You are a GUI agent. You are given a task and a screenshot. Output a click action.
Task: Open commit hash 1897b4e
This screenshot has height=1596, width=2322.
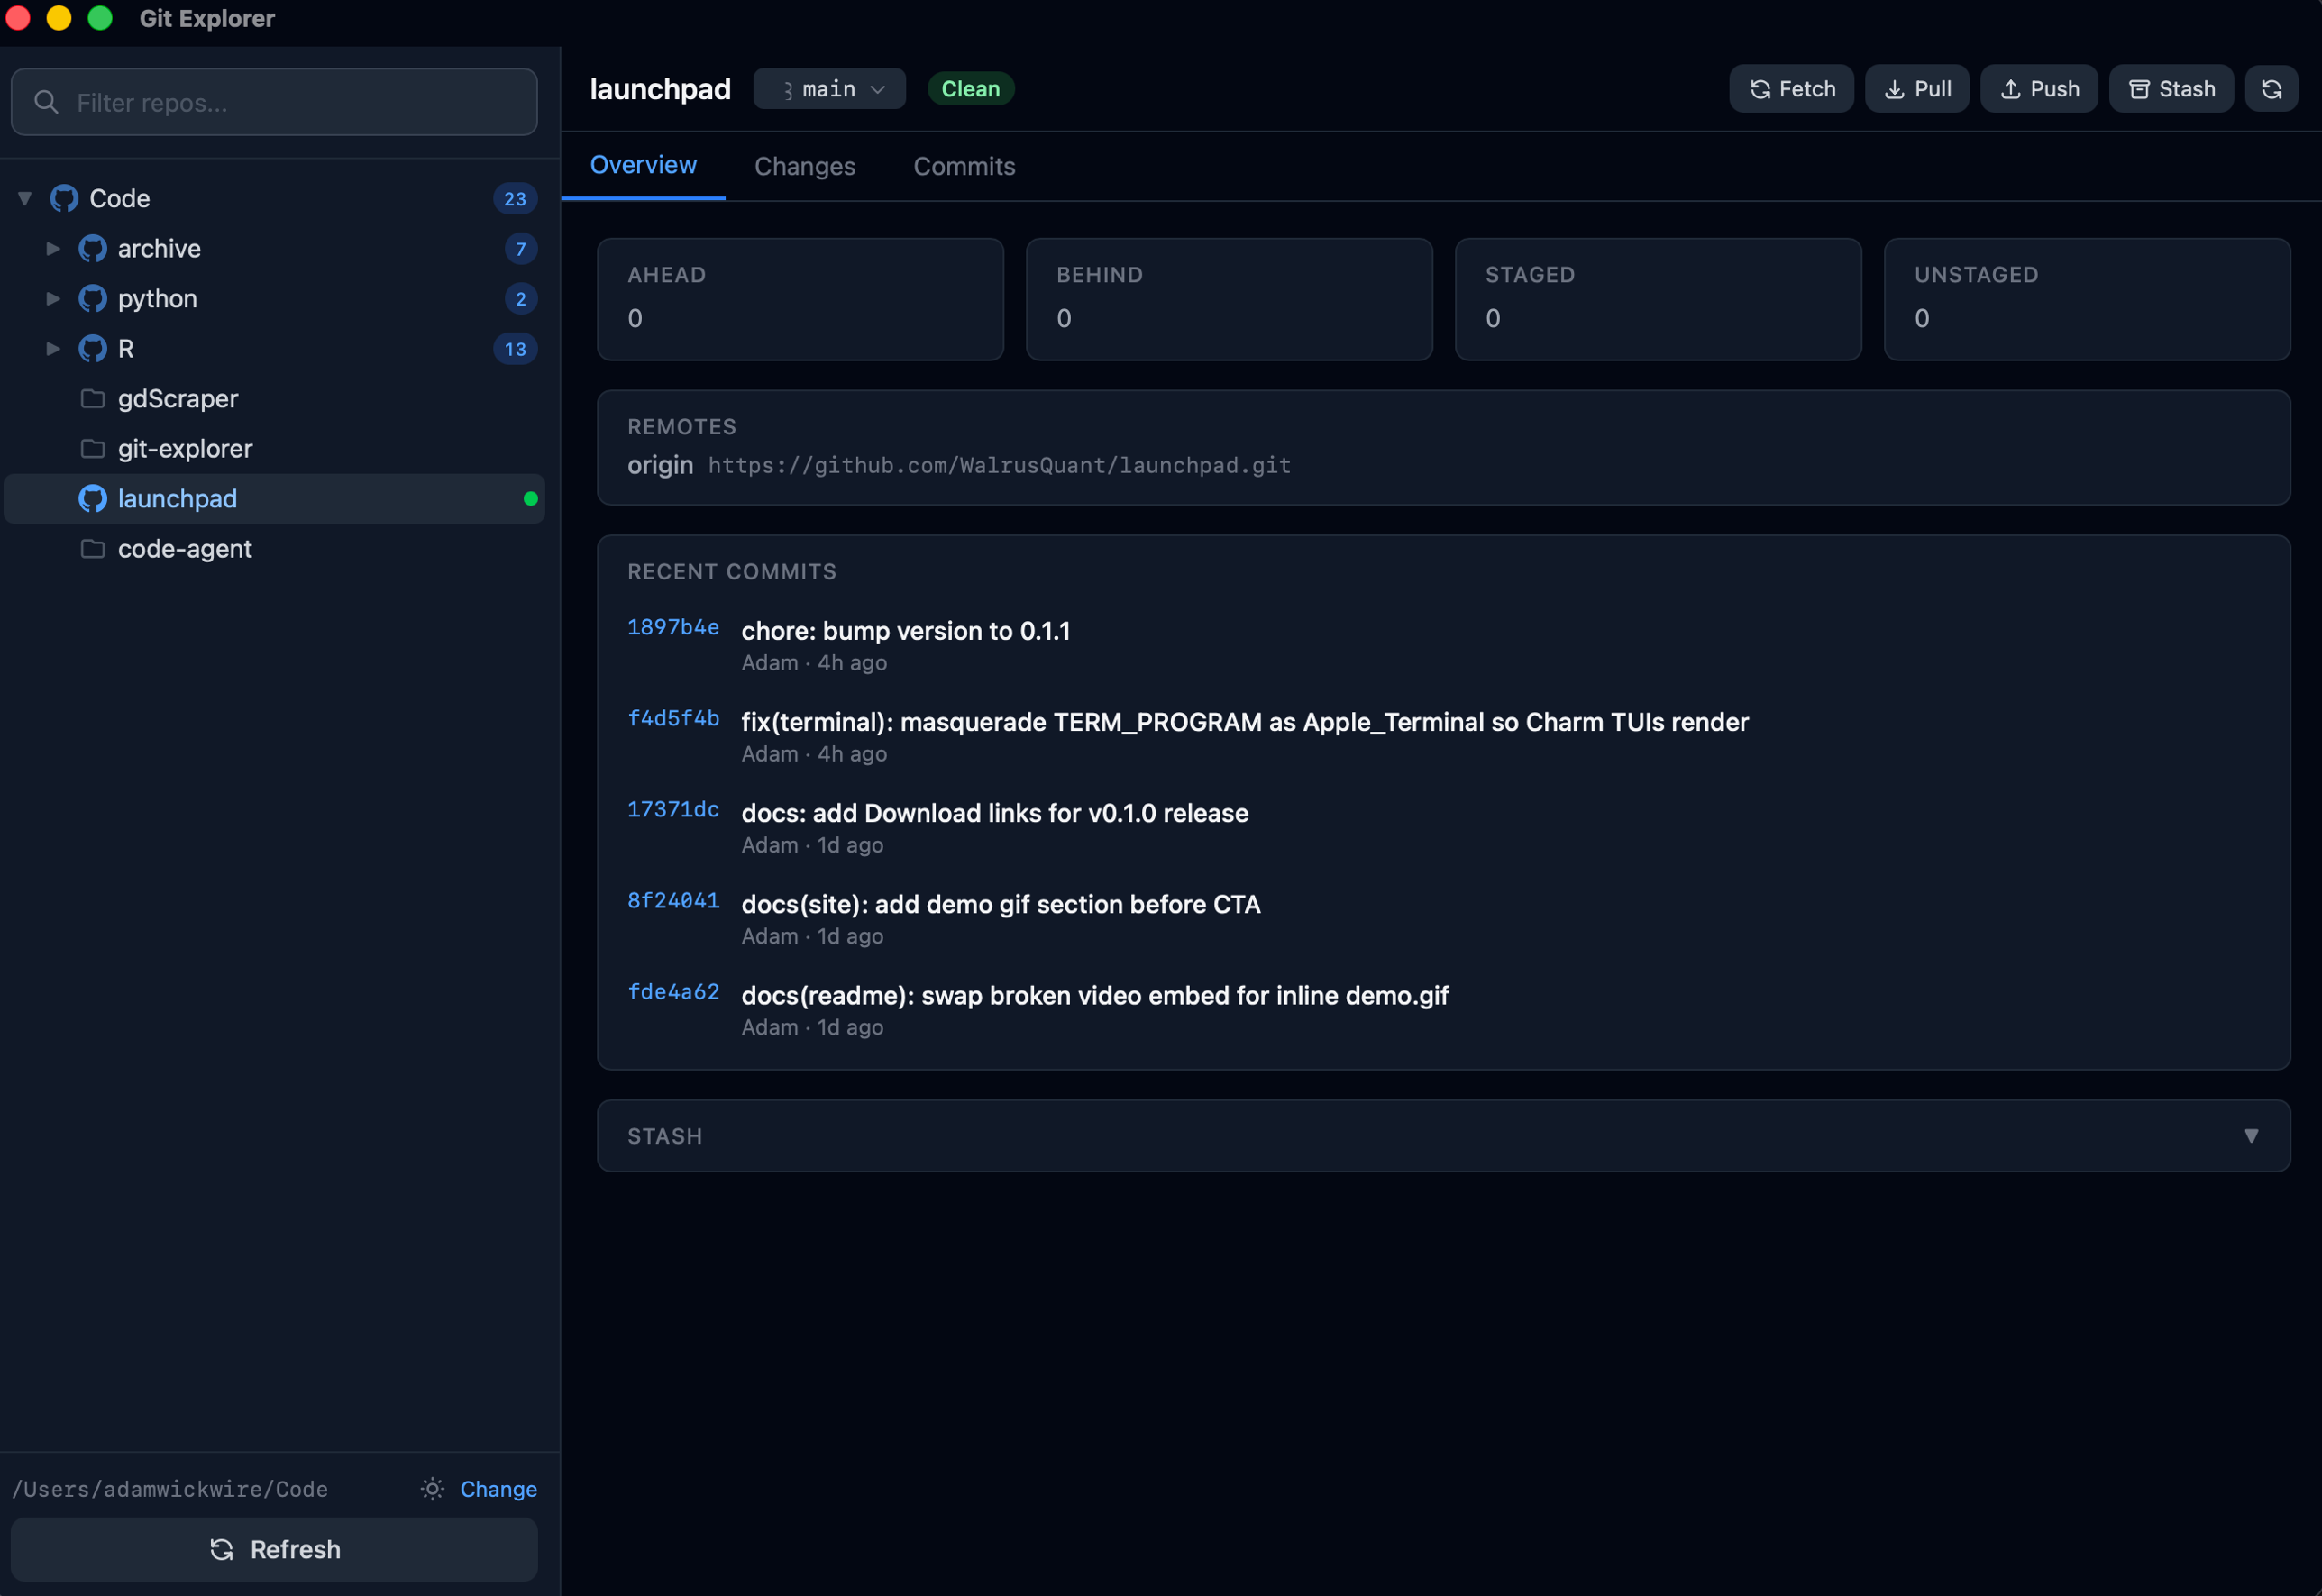[673, 627]
